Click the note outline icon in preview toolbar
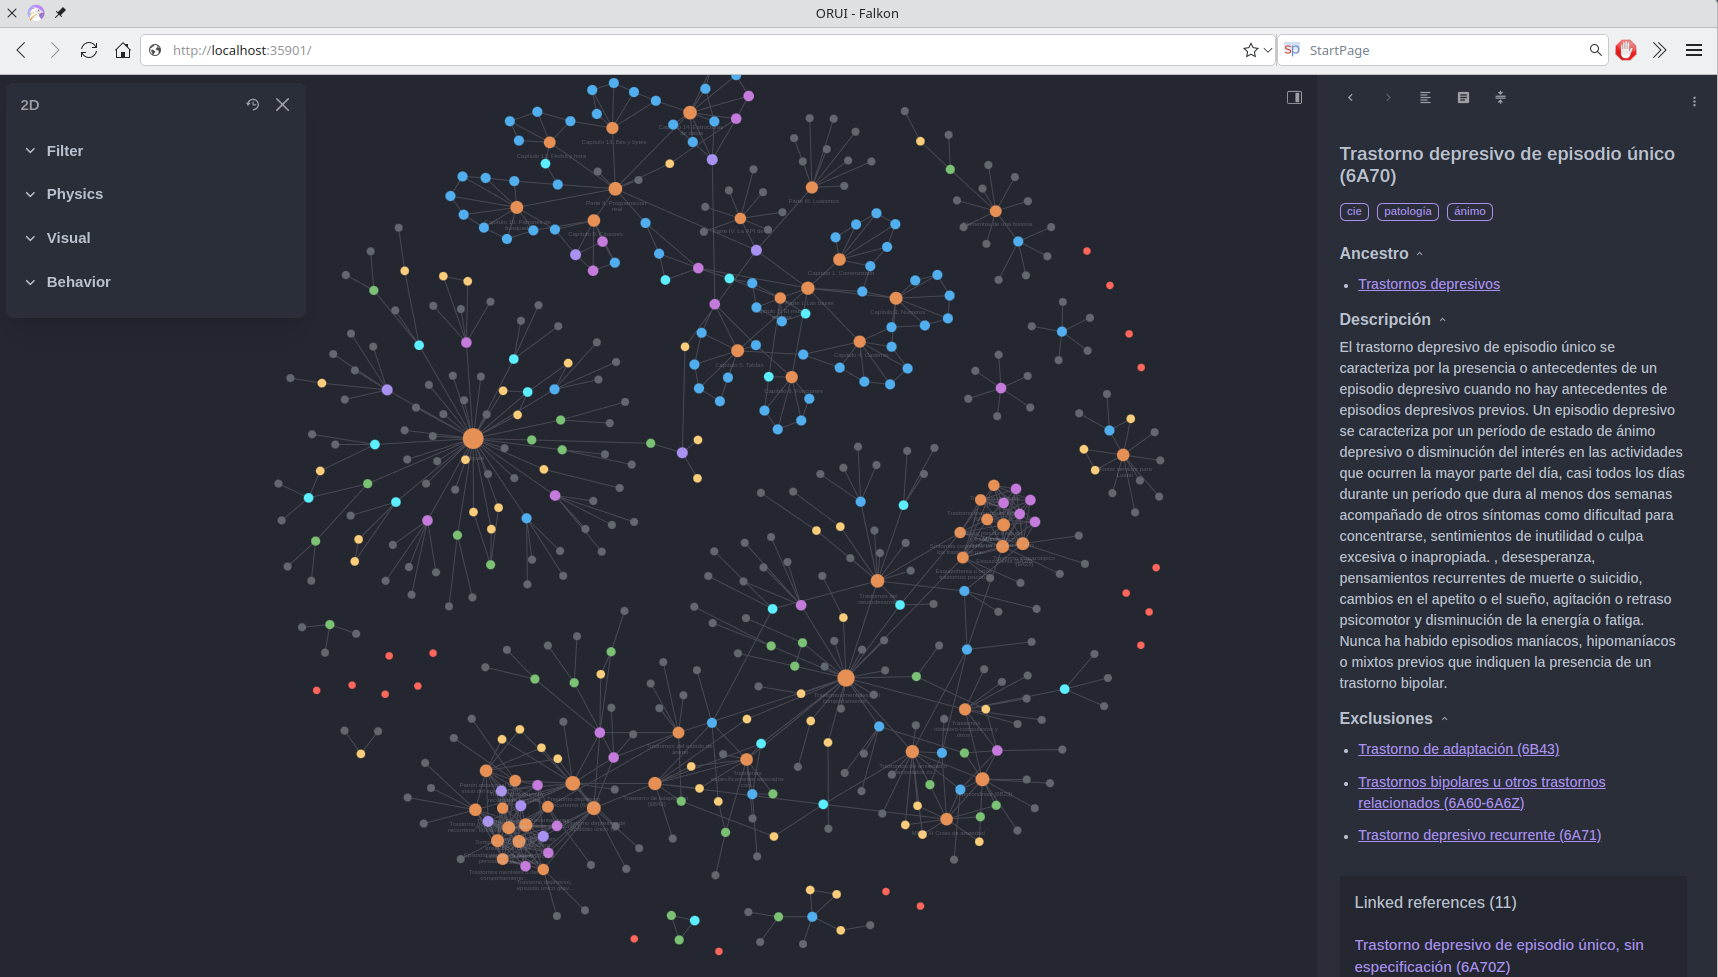Image resolution: width=1718 pixels, height=977 pixels. point(1463,98)
